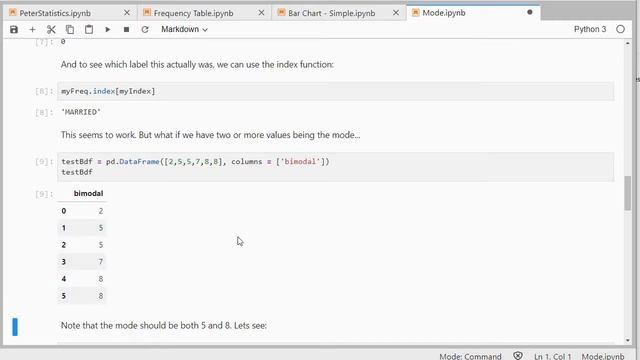Click the index function markdown sentence

click(x=197, y=64)
